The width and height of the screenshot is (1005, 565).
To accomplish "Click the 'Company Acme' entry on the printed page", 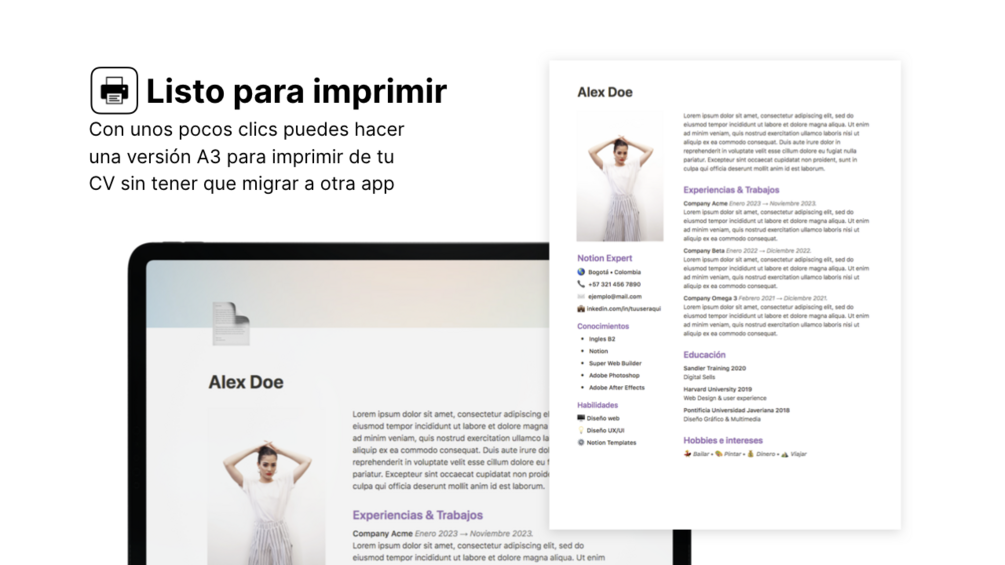I will pyautogui.click(x=750, y=204).
